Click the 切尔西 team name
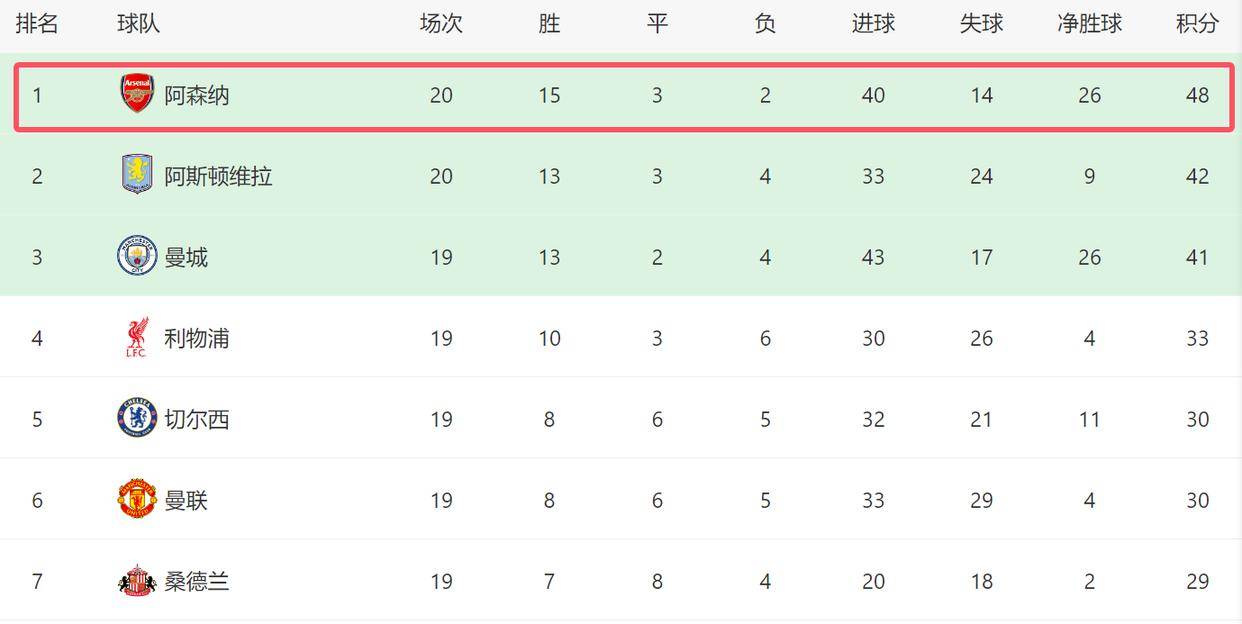Screen dimensions: 1242x624 coord(197,419)
